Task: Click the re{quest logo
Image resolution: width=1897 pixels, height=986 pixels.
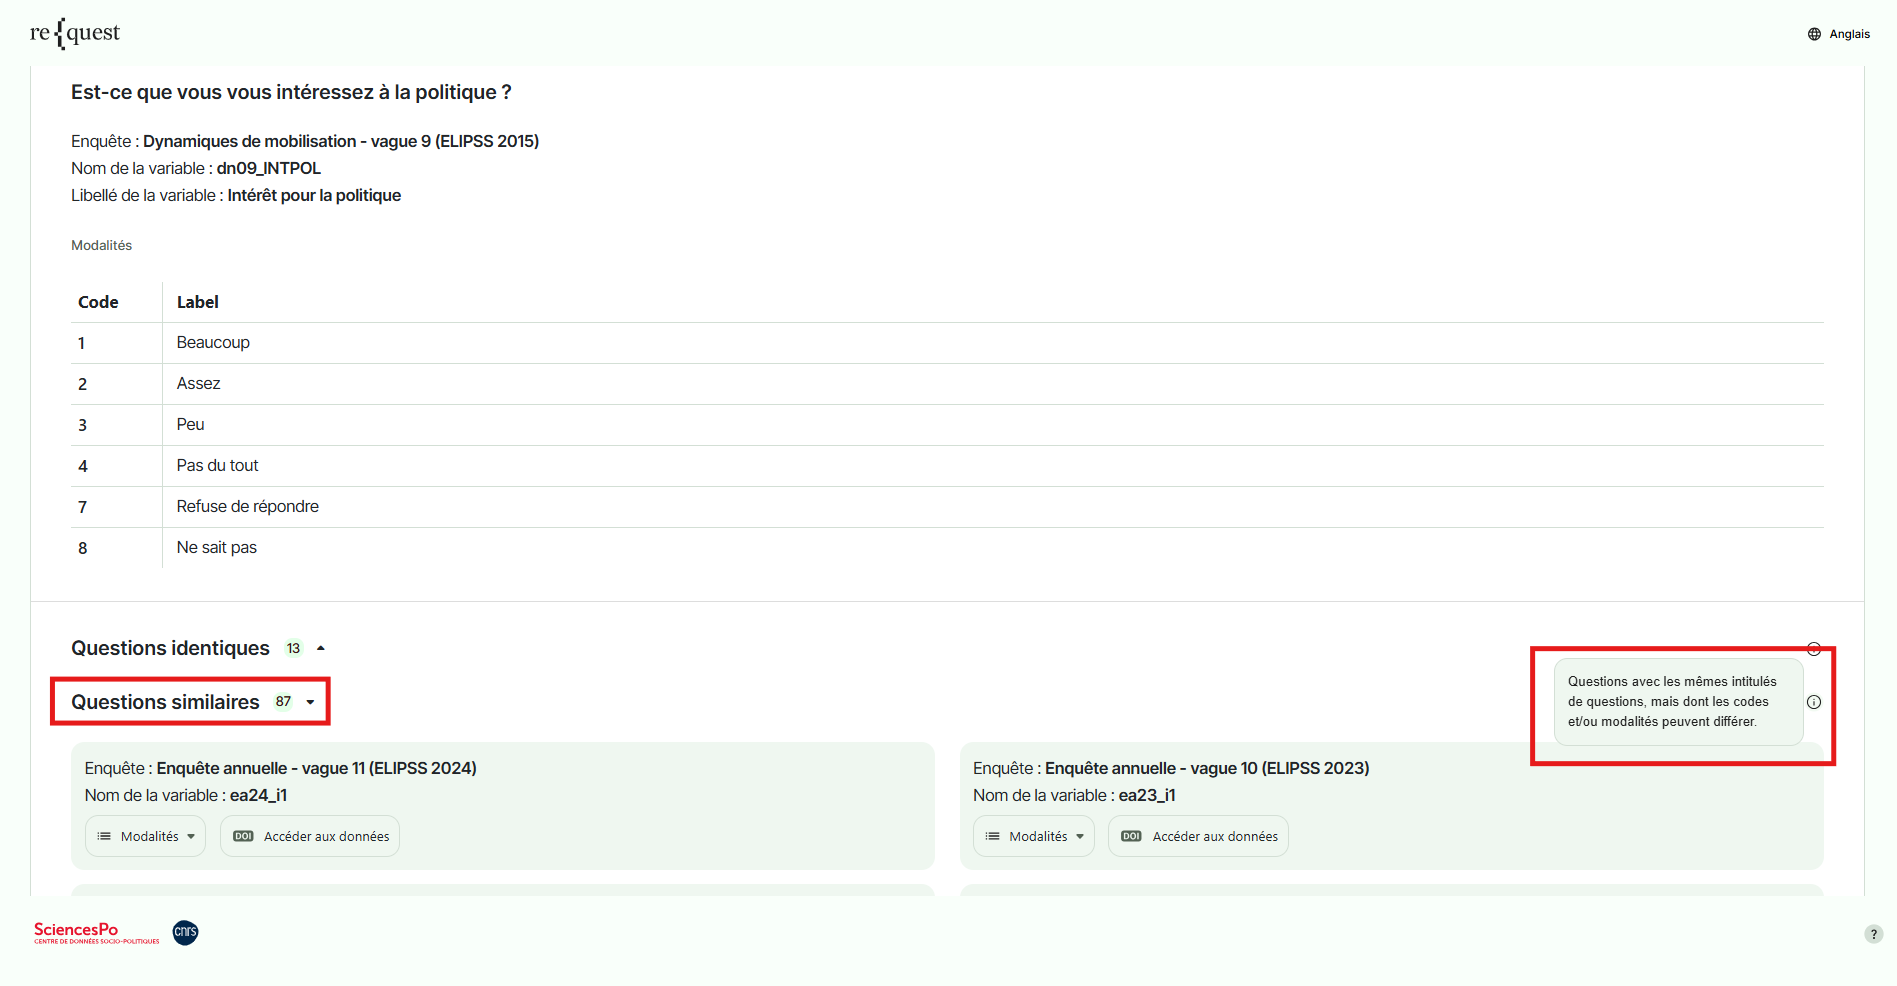Action: point(75,33)
